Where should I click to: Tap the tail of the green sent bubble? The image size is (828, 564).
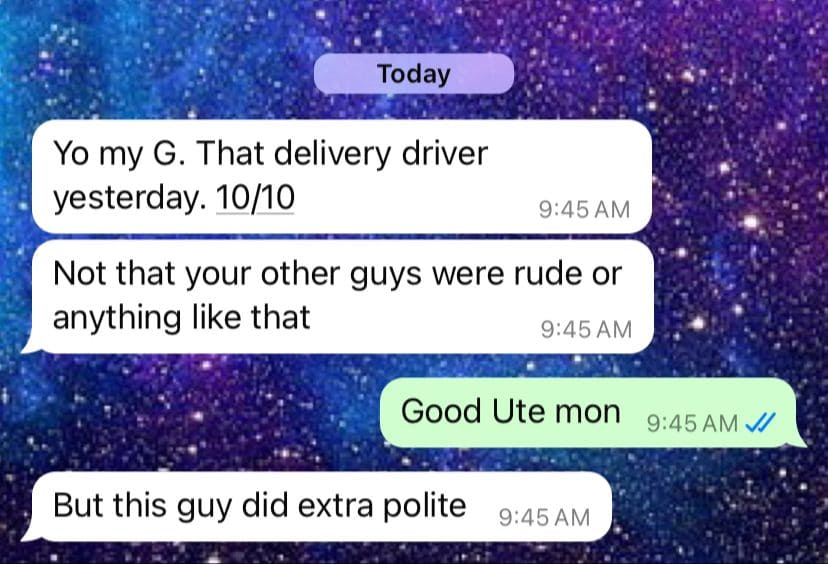pyautogui.click(x=798, y=439)
